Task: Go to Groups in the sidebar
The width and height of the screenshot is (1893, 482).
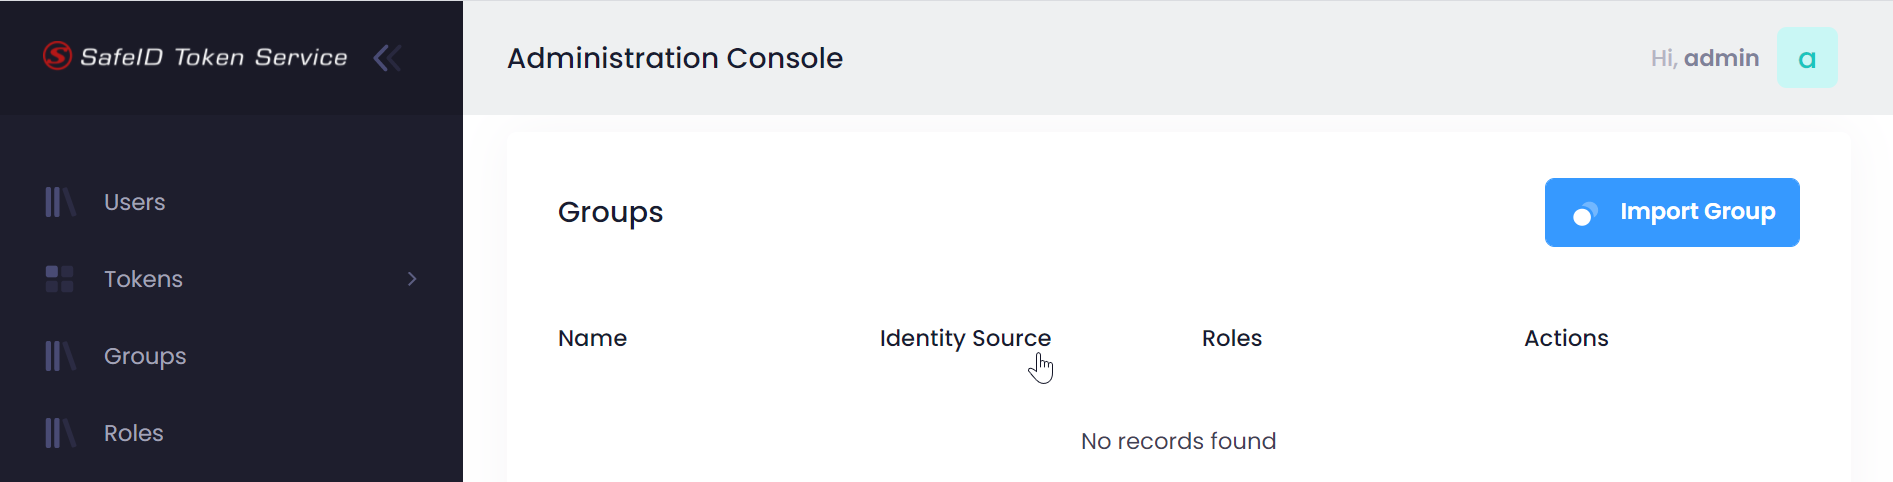Action: point(145,356)
